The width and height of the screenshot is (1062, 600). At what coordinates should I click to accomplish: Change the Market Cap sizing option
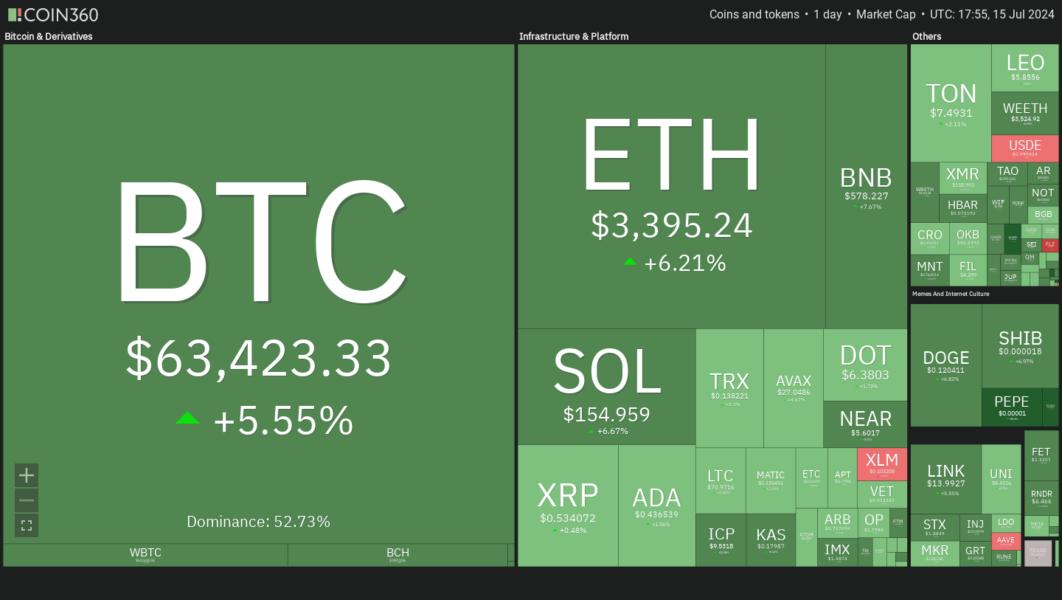(885, 14)
